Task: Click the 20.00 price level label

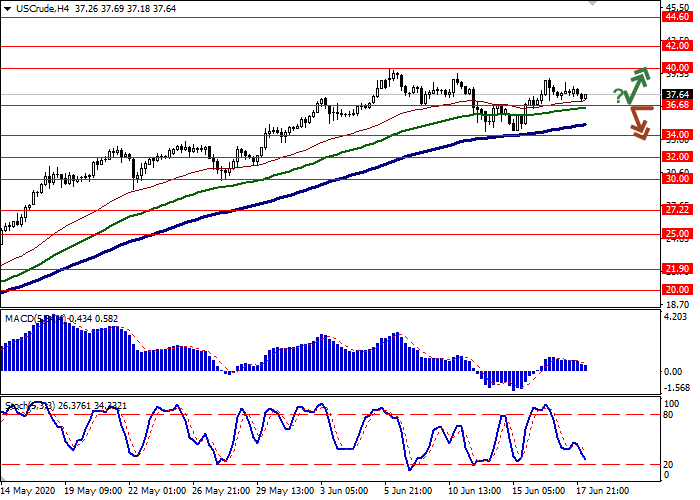Action: [x=677, y=290]
